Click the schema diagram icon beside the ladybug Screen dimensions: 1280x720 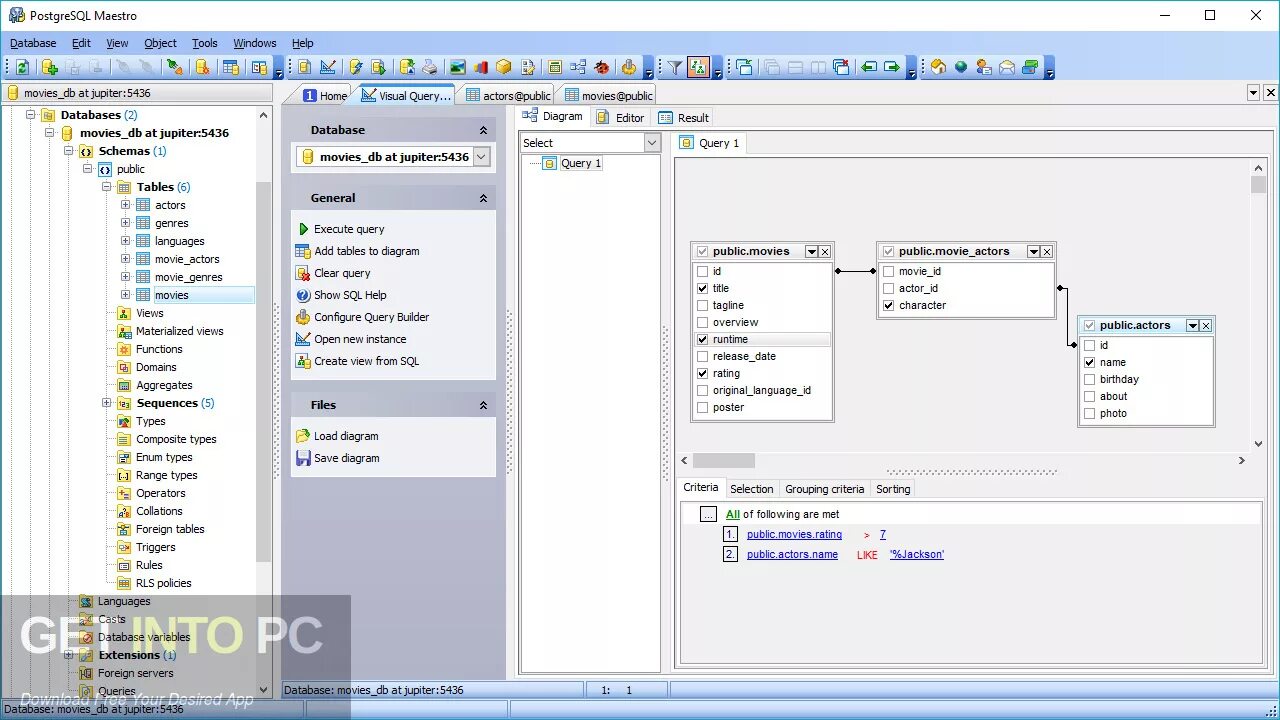[578, 67]
